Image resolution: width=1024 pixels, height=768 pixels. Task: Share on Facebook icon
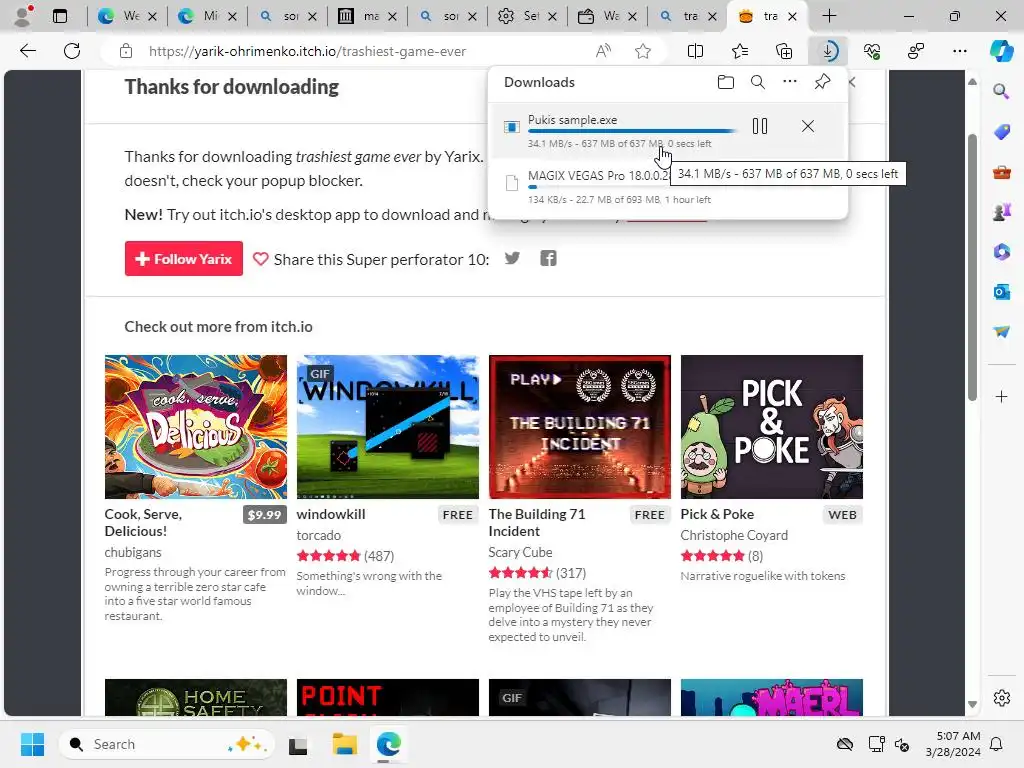pos(549,259)
